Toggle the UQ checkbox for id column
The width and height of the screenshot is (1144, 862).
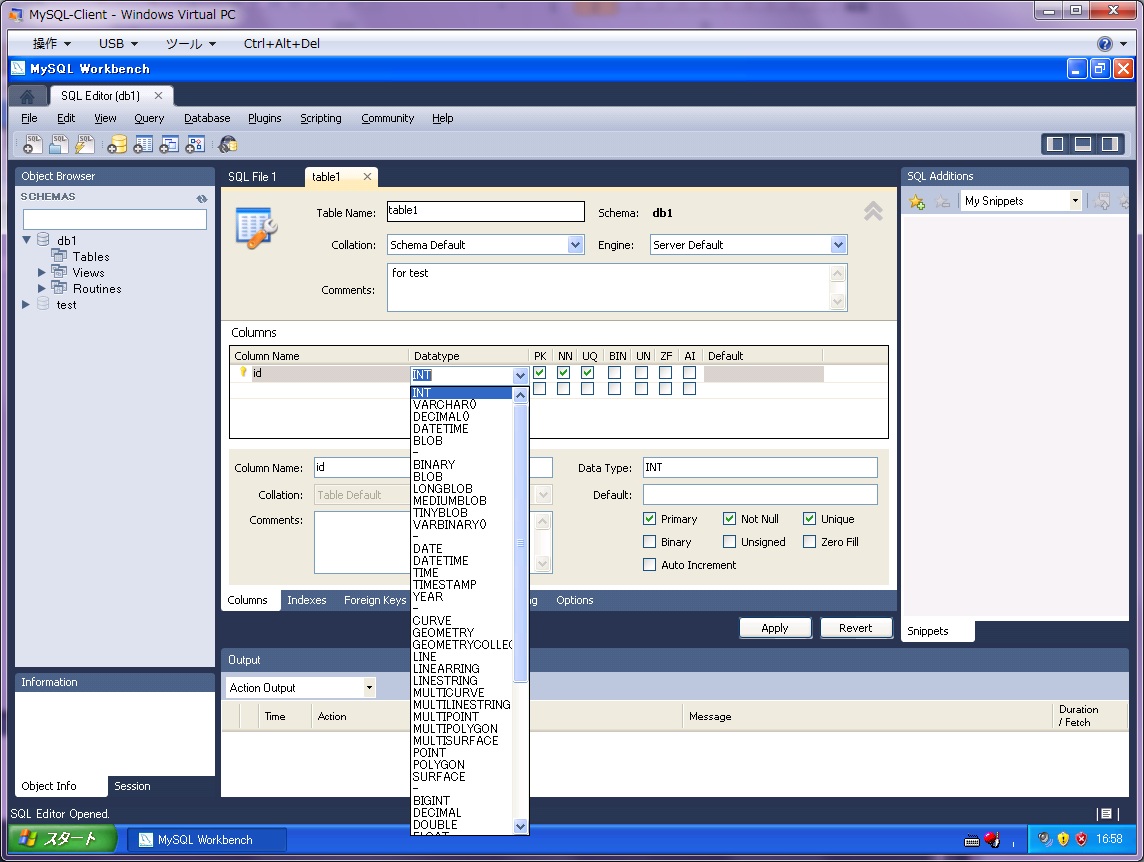(x=587, y=373)
